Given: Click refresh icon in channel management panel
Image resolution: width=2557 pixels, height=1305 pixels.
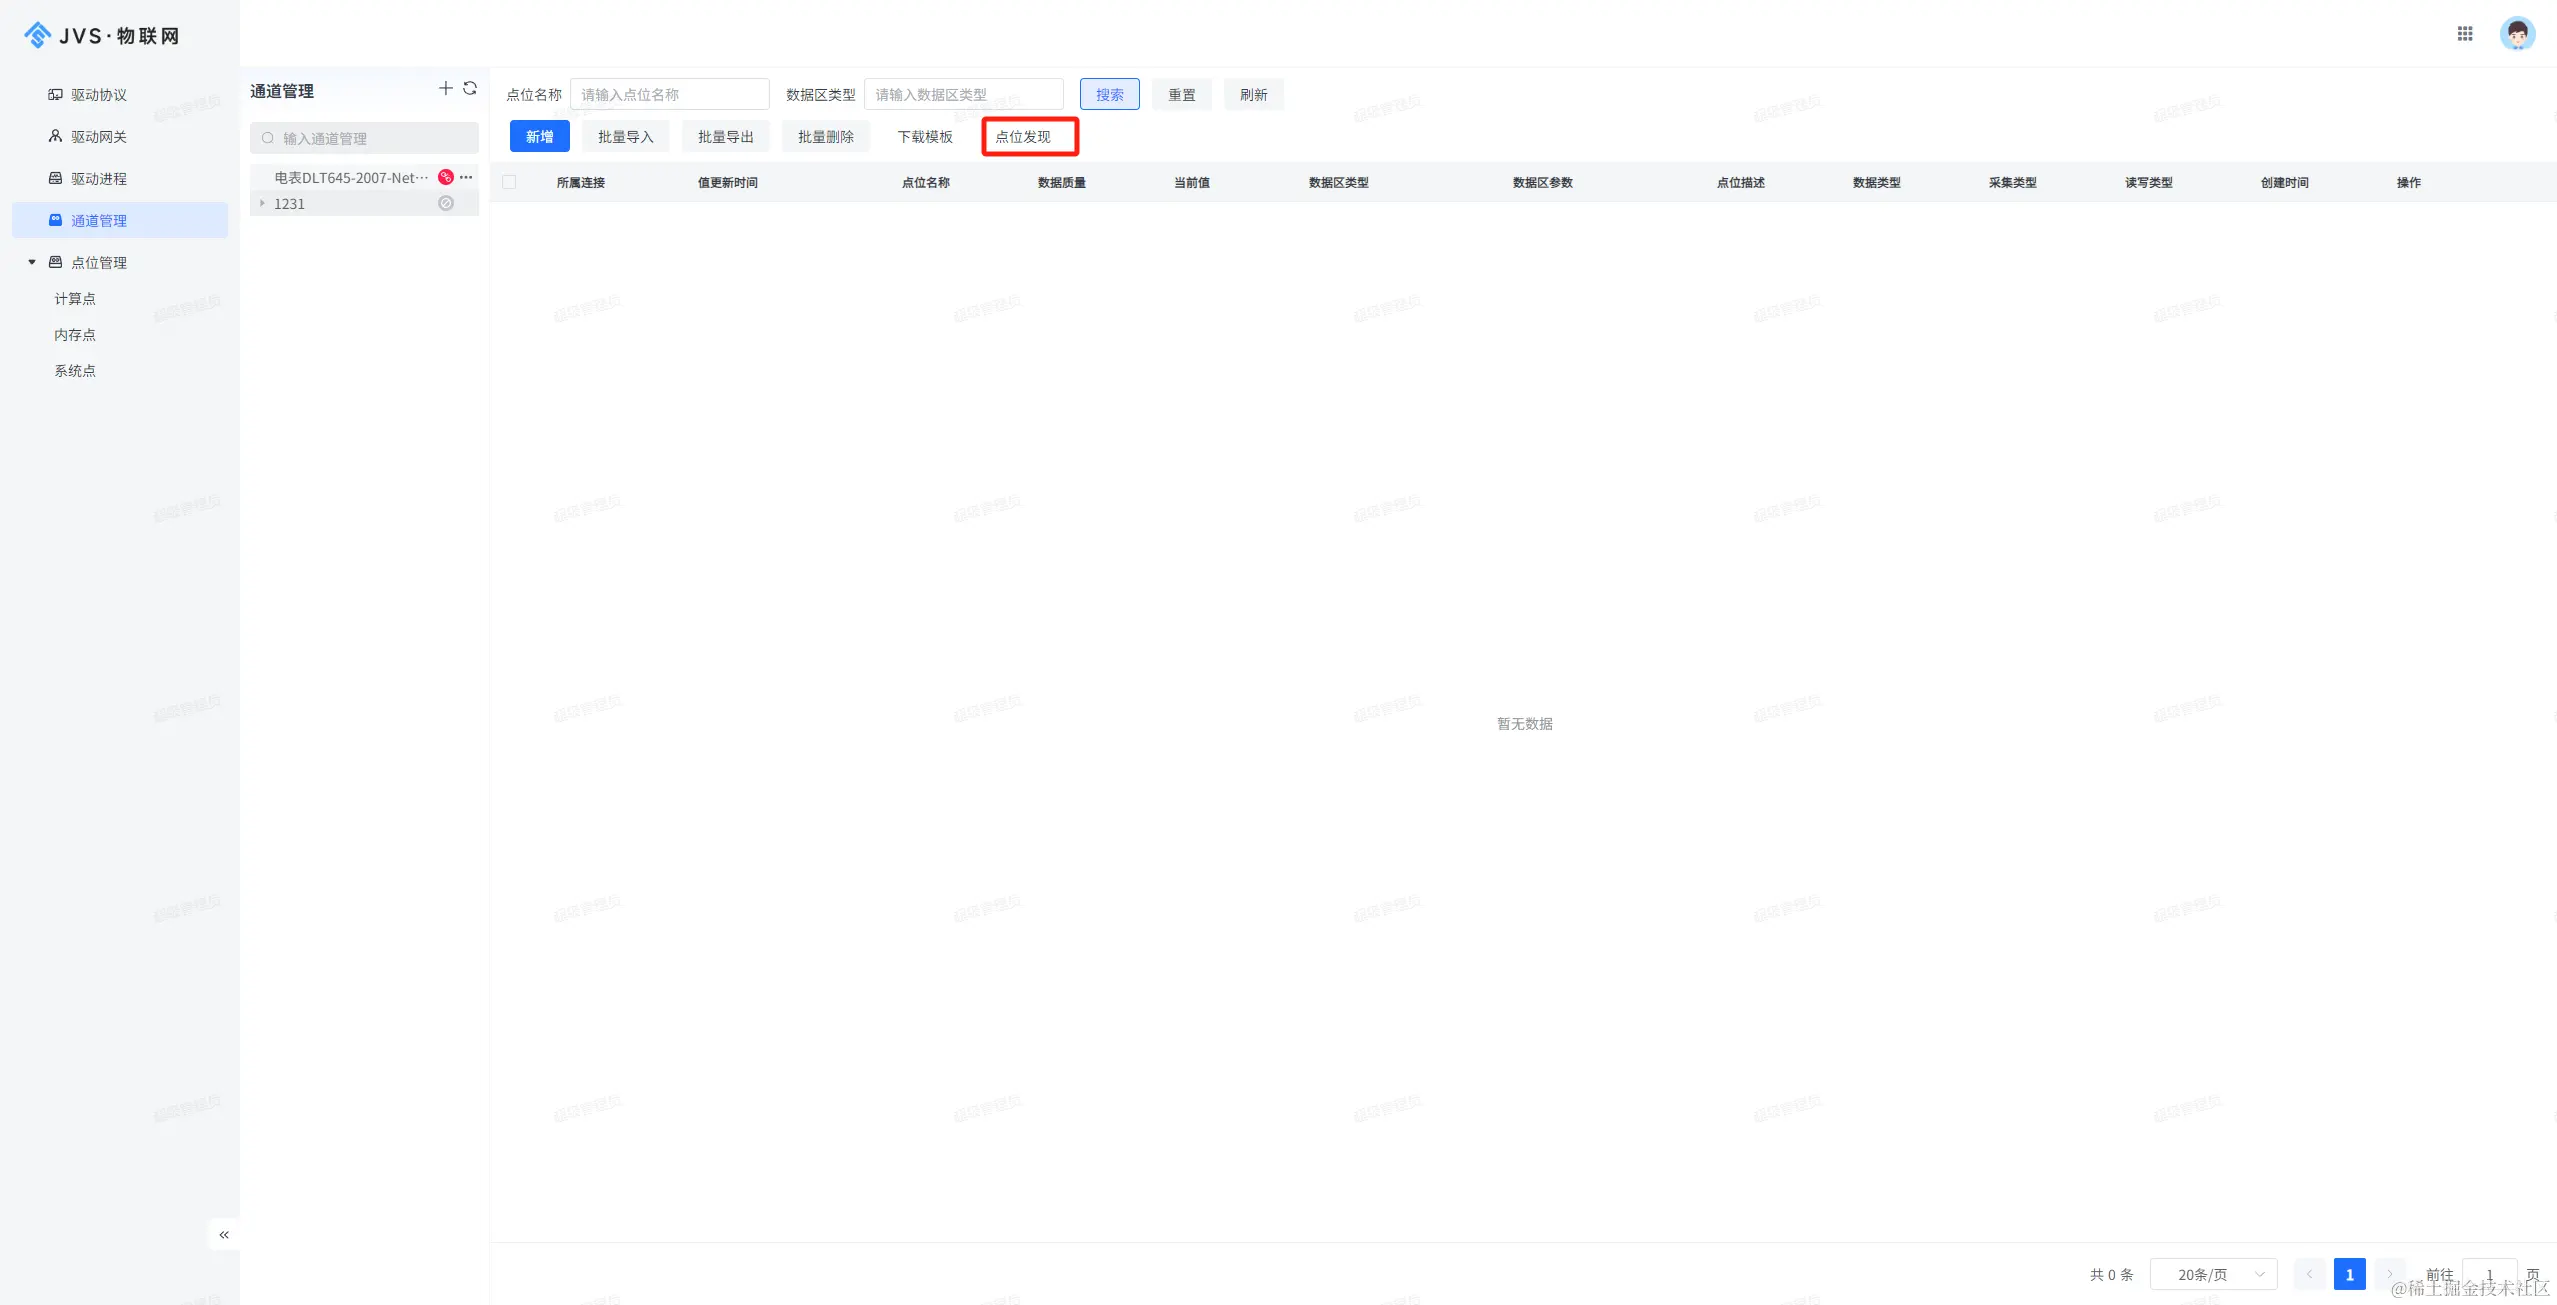Looking at the screenshot, I should 470,89.
